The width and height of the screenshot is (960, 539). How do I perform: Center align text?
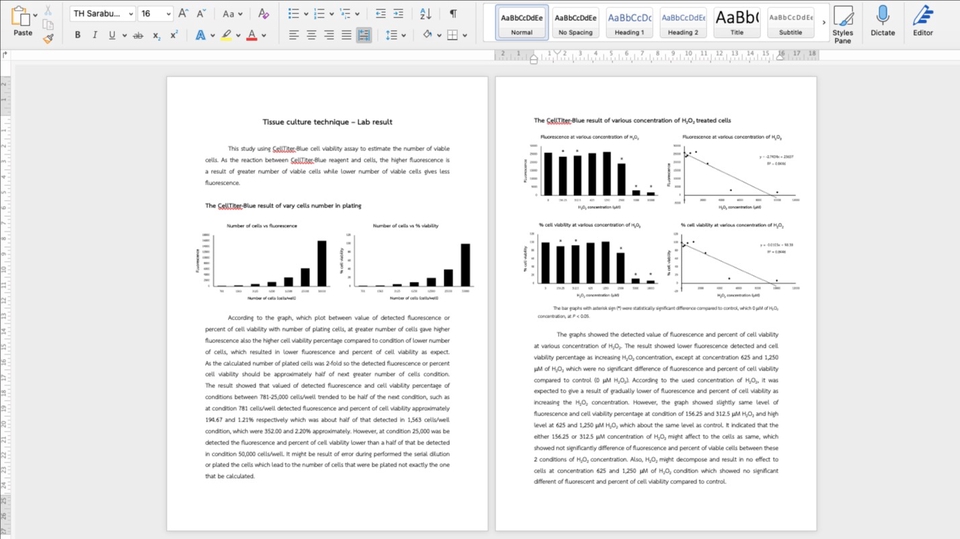[x=312, y=36]
